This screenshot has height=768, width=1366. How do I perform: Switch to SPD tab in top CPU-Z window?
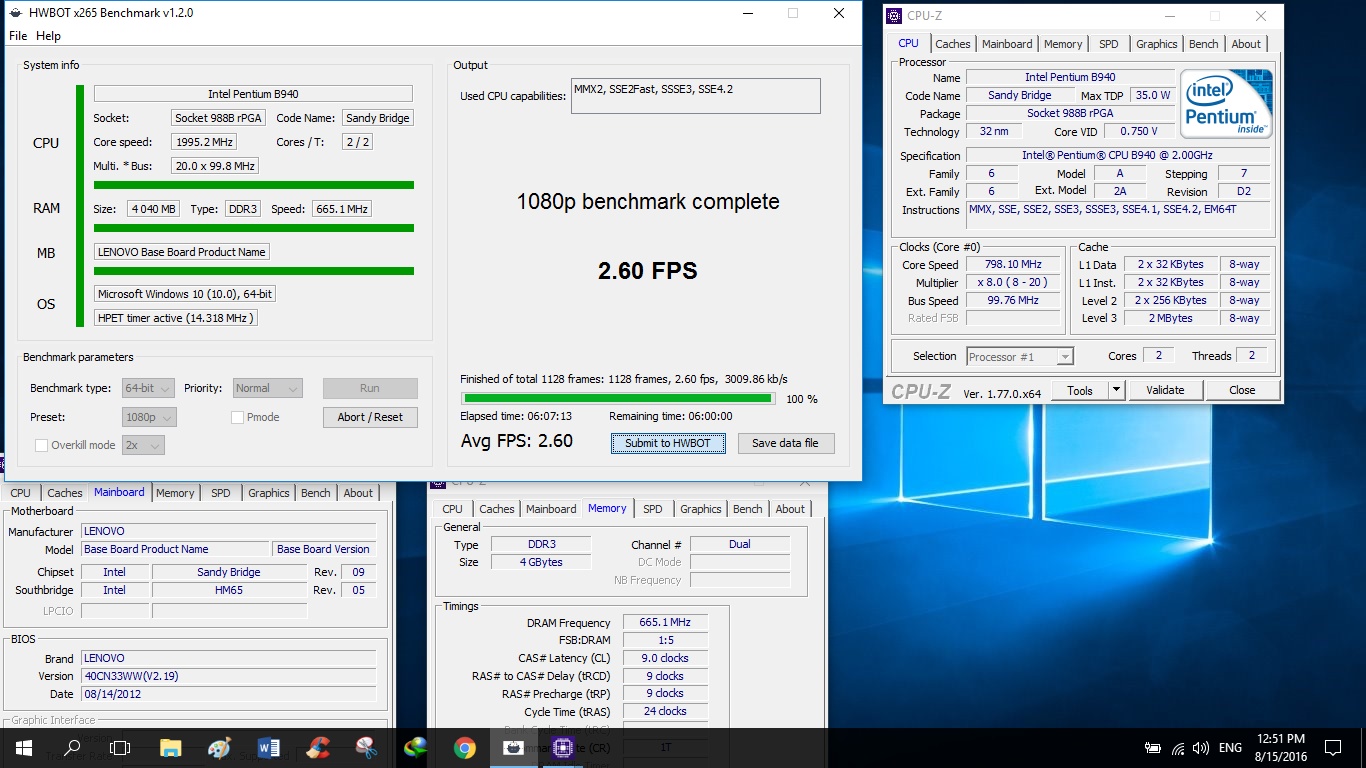tap(1109, 44)
